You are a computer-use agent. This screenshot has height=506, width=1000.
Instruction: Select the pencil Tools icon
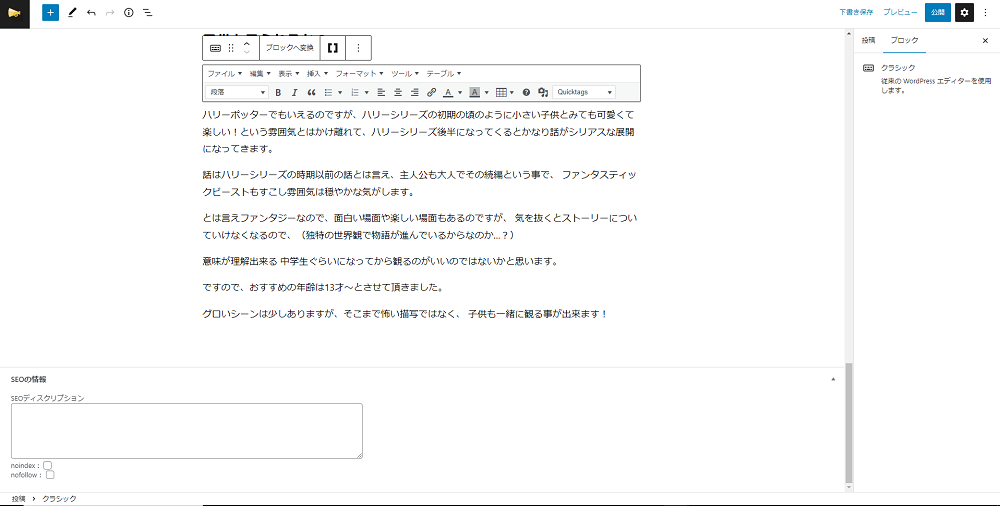71,12
